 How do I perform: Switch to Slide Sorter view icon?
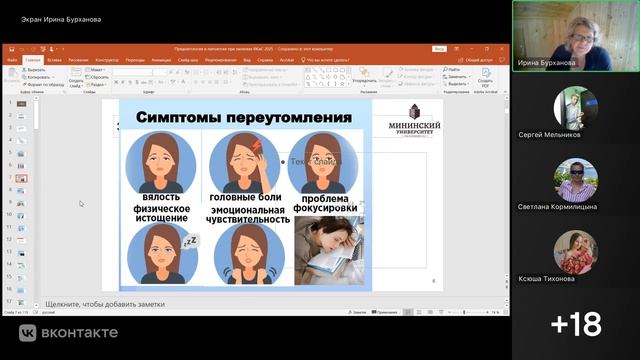pos(419,312)
